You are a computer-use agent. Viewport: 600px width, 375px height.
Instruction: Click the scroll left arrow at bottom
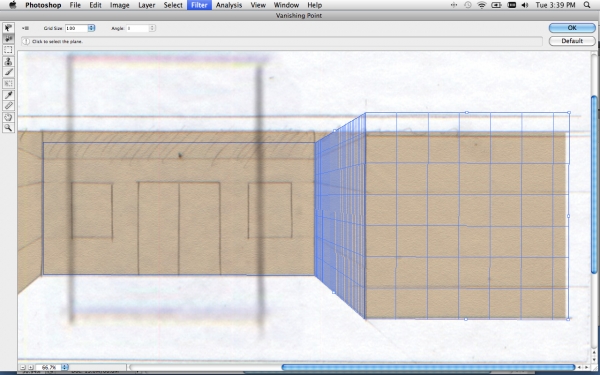click(x=580, y=367)
